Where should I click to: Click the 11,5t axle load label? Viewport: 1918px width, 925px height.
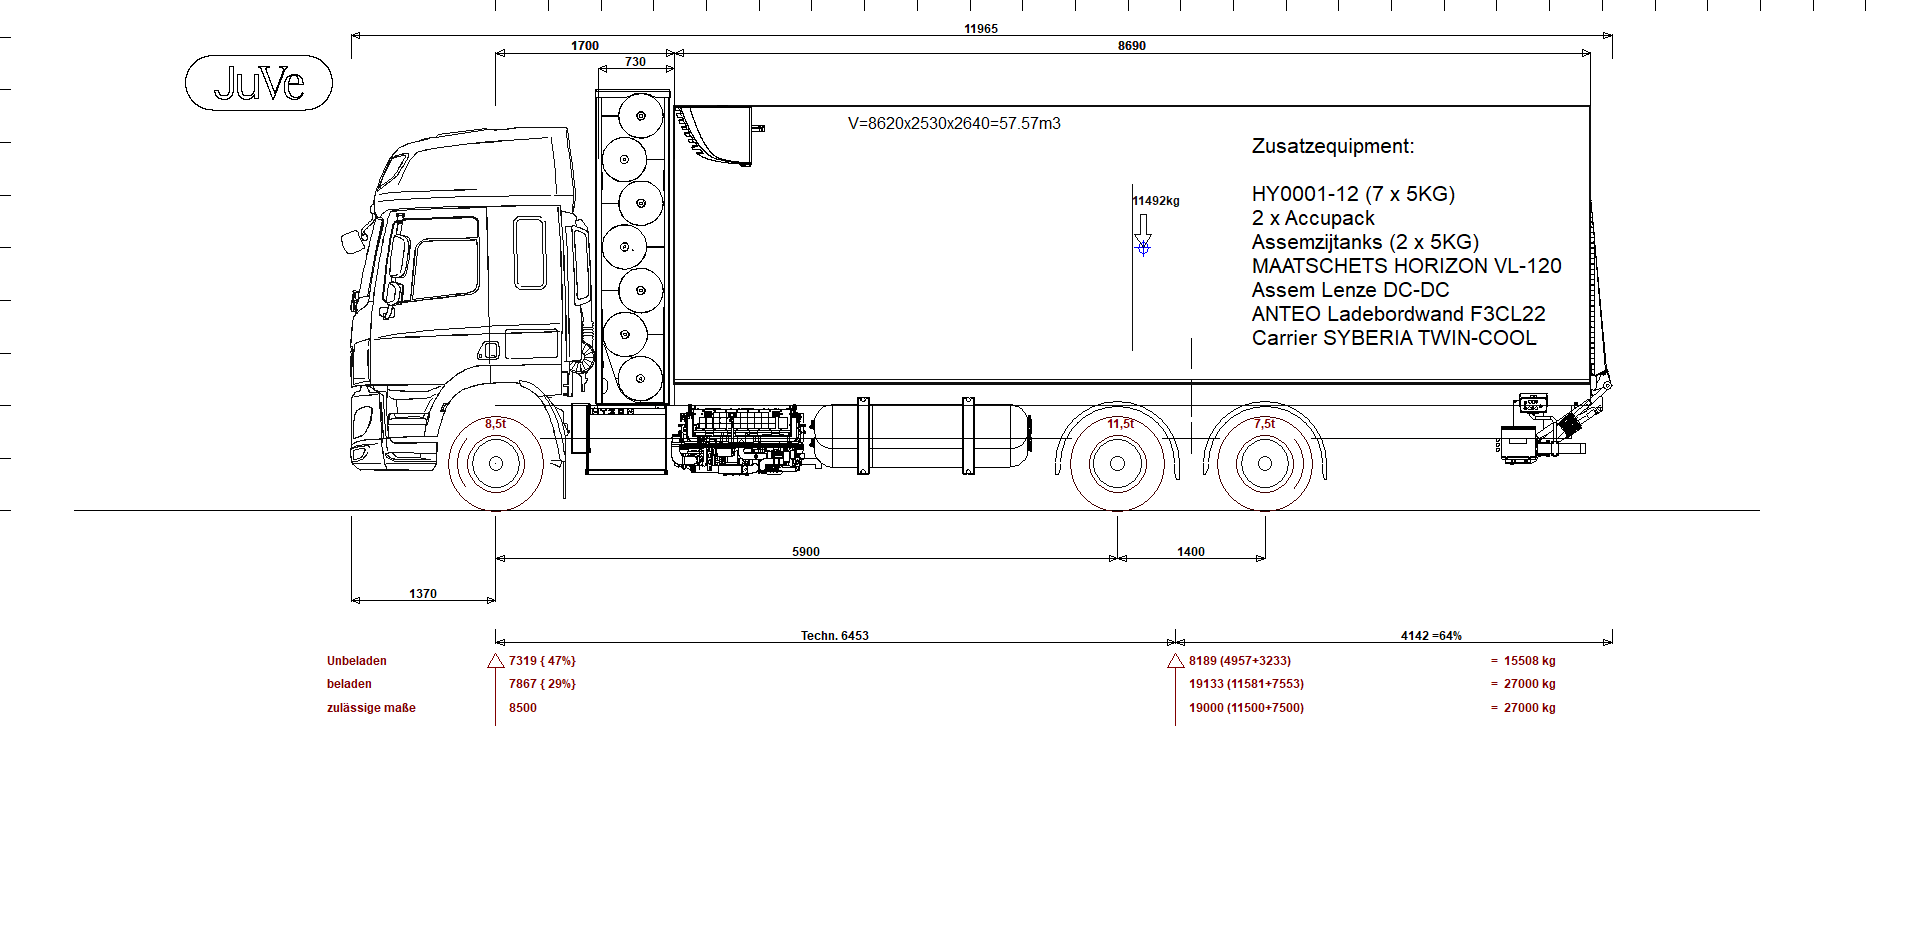1121,424
